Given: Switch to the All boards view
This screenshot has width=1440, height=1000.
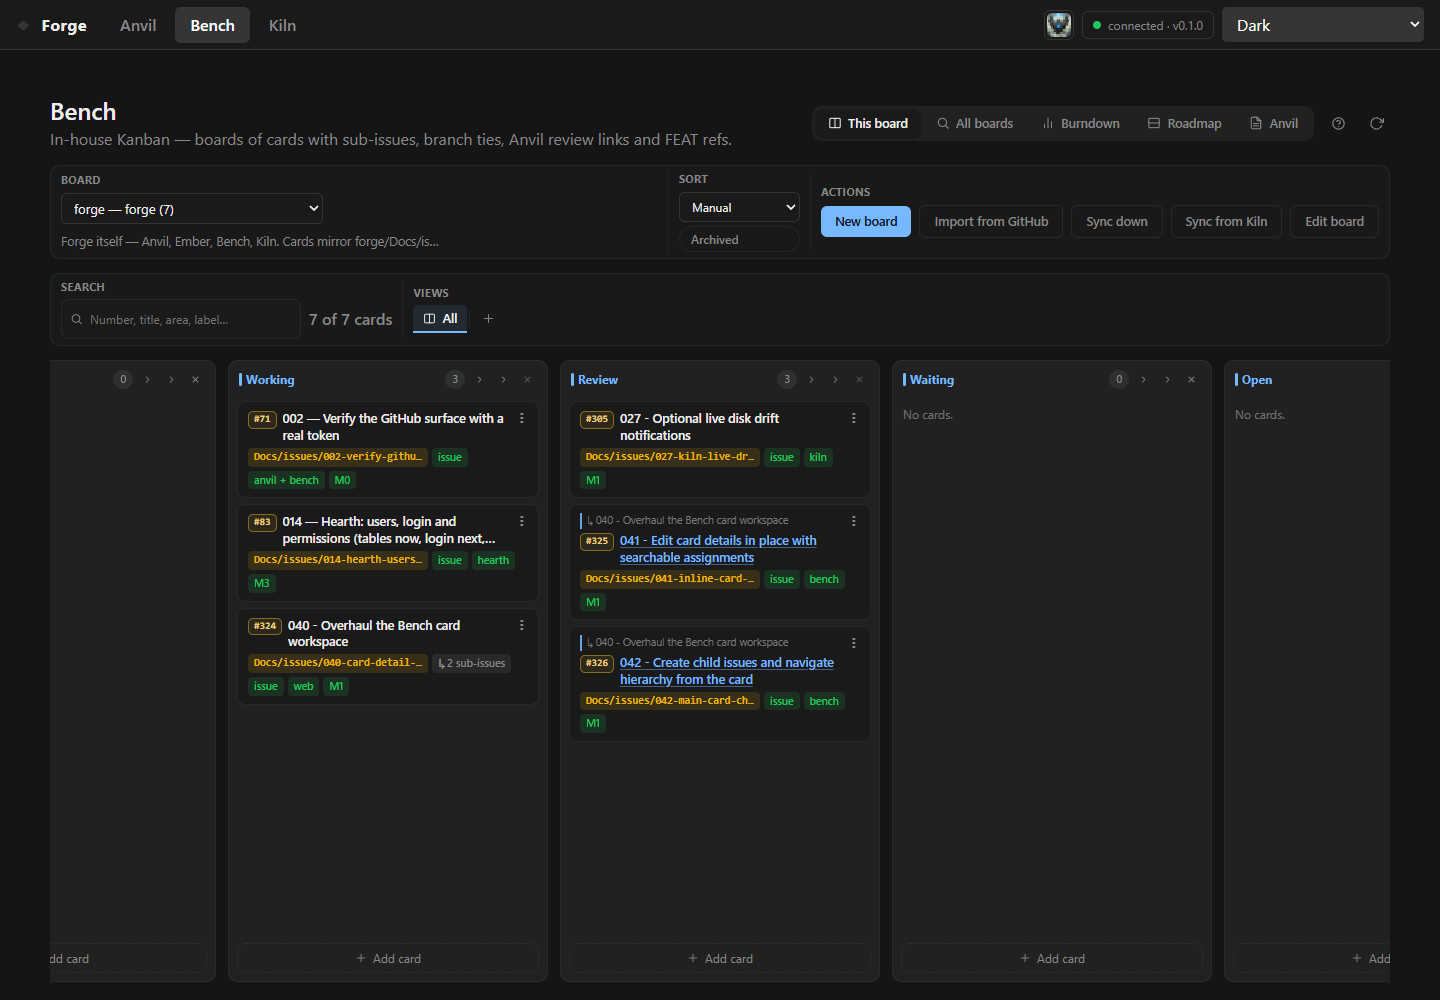Looking at the screenshot, I should [x=975, y=124].
